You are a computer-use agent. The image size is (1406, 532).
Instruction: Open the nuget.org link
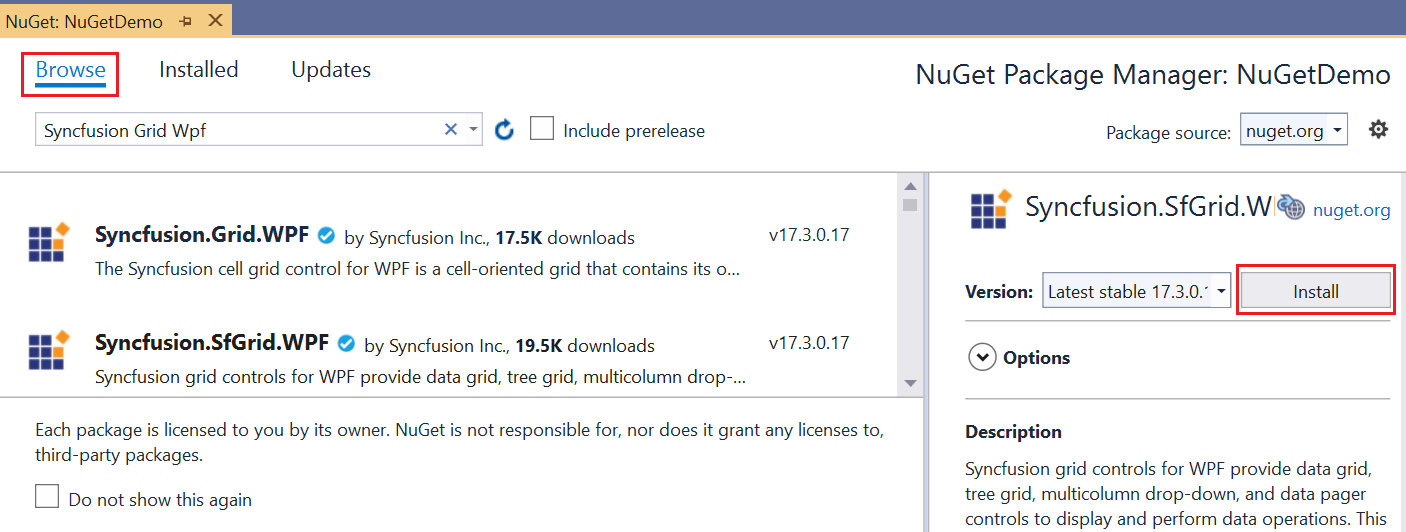pyautogui.click(x=1351, y=210)
